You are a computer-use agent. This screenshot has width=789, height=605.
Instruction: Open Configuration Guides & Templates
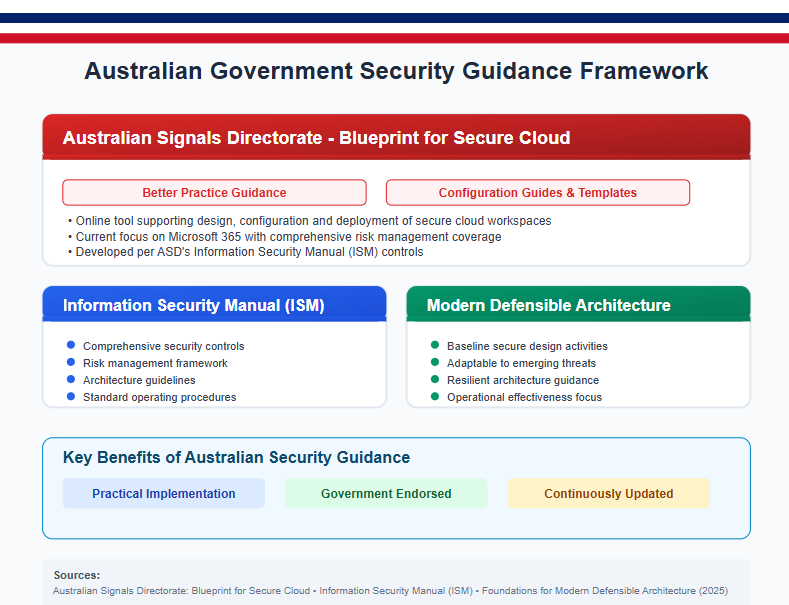coord(538,192)
